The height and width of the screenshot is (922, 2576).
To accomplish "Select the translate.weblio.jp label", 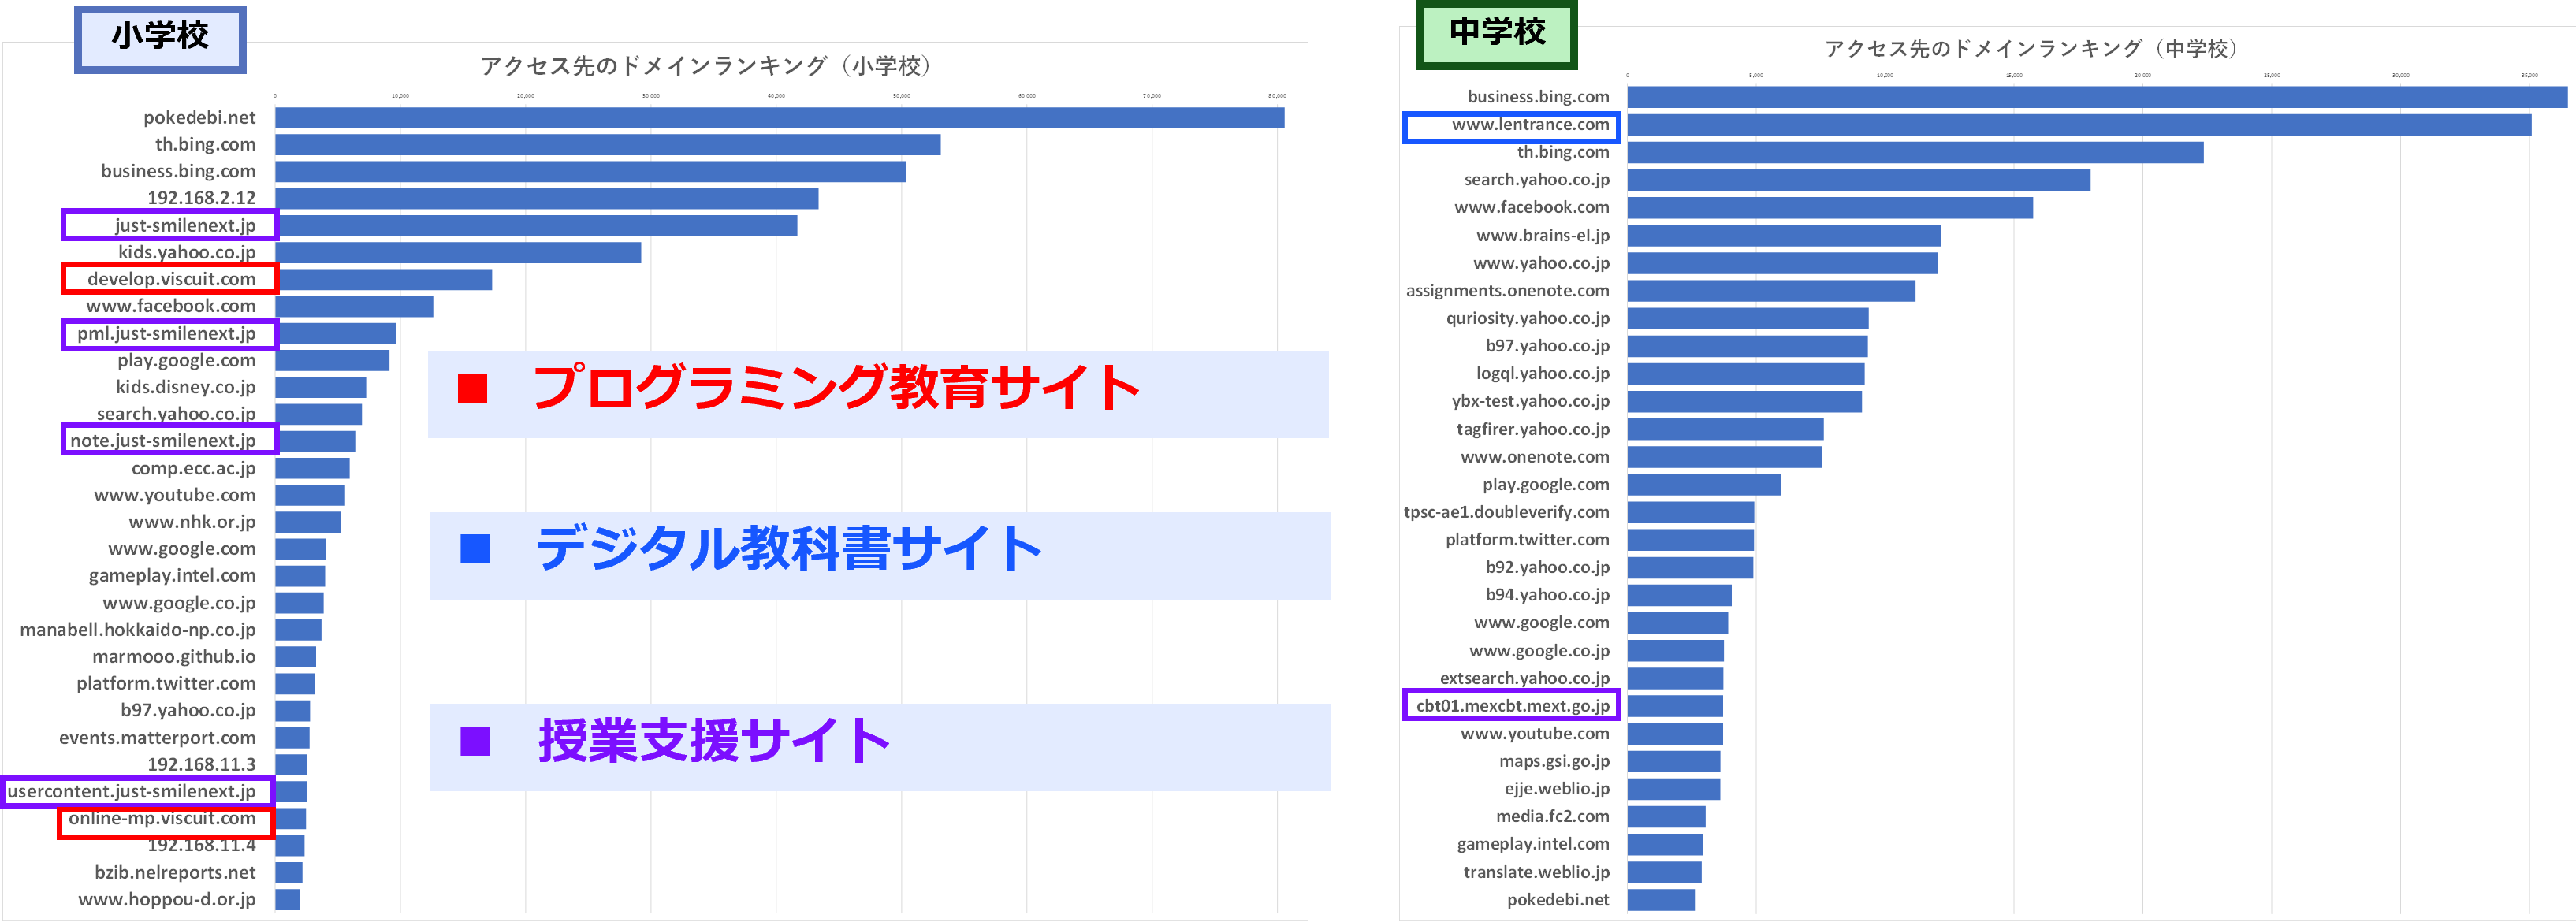I will (1536, 872).
